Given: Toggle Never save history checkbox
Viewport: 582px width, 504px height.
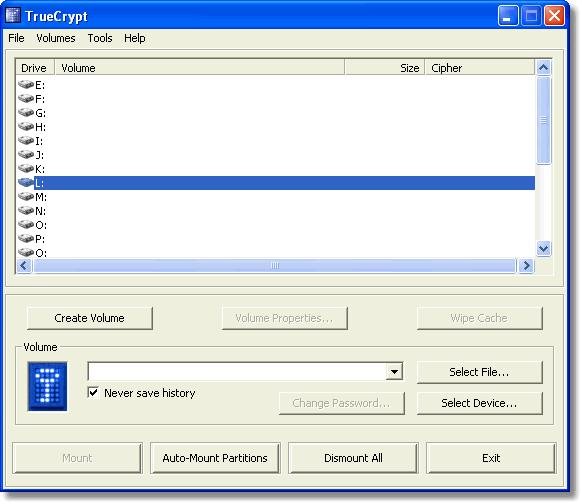Looking at the screenshot, I should click(x=93, y=392).
